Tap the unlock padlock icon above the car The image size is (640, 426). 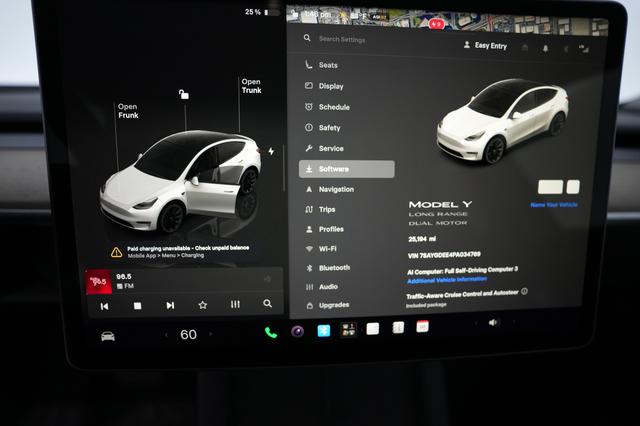tap(184, 94)
